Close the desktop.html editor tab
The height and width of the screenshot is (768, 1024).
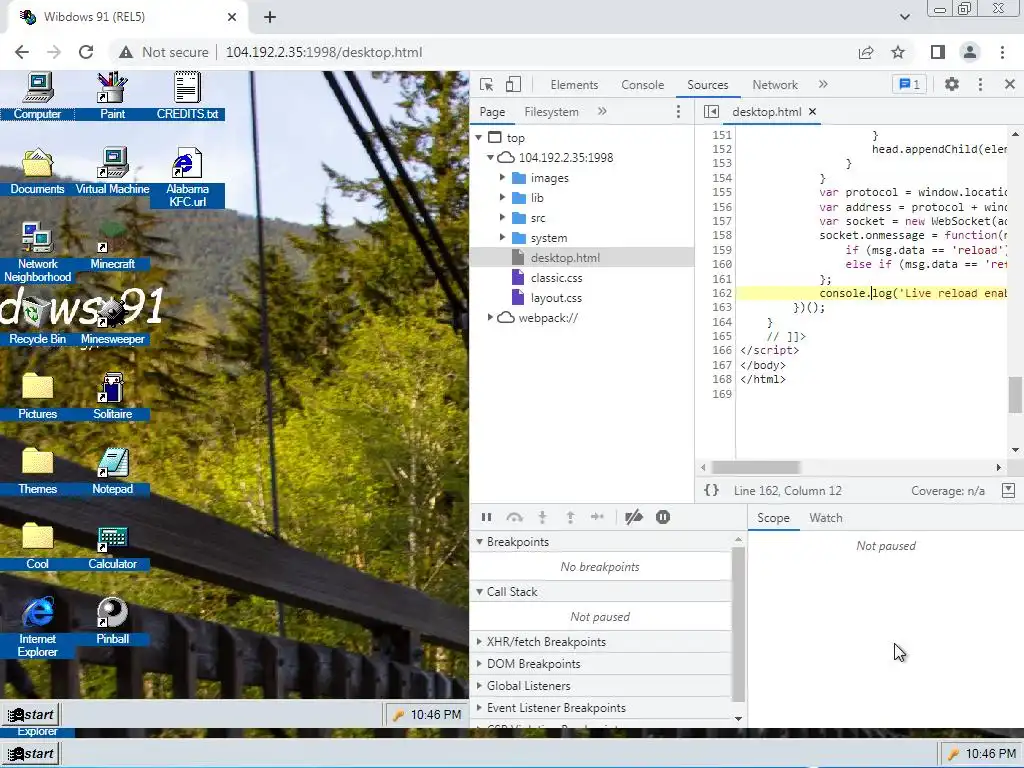click(812, 112)
